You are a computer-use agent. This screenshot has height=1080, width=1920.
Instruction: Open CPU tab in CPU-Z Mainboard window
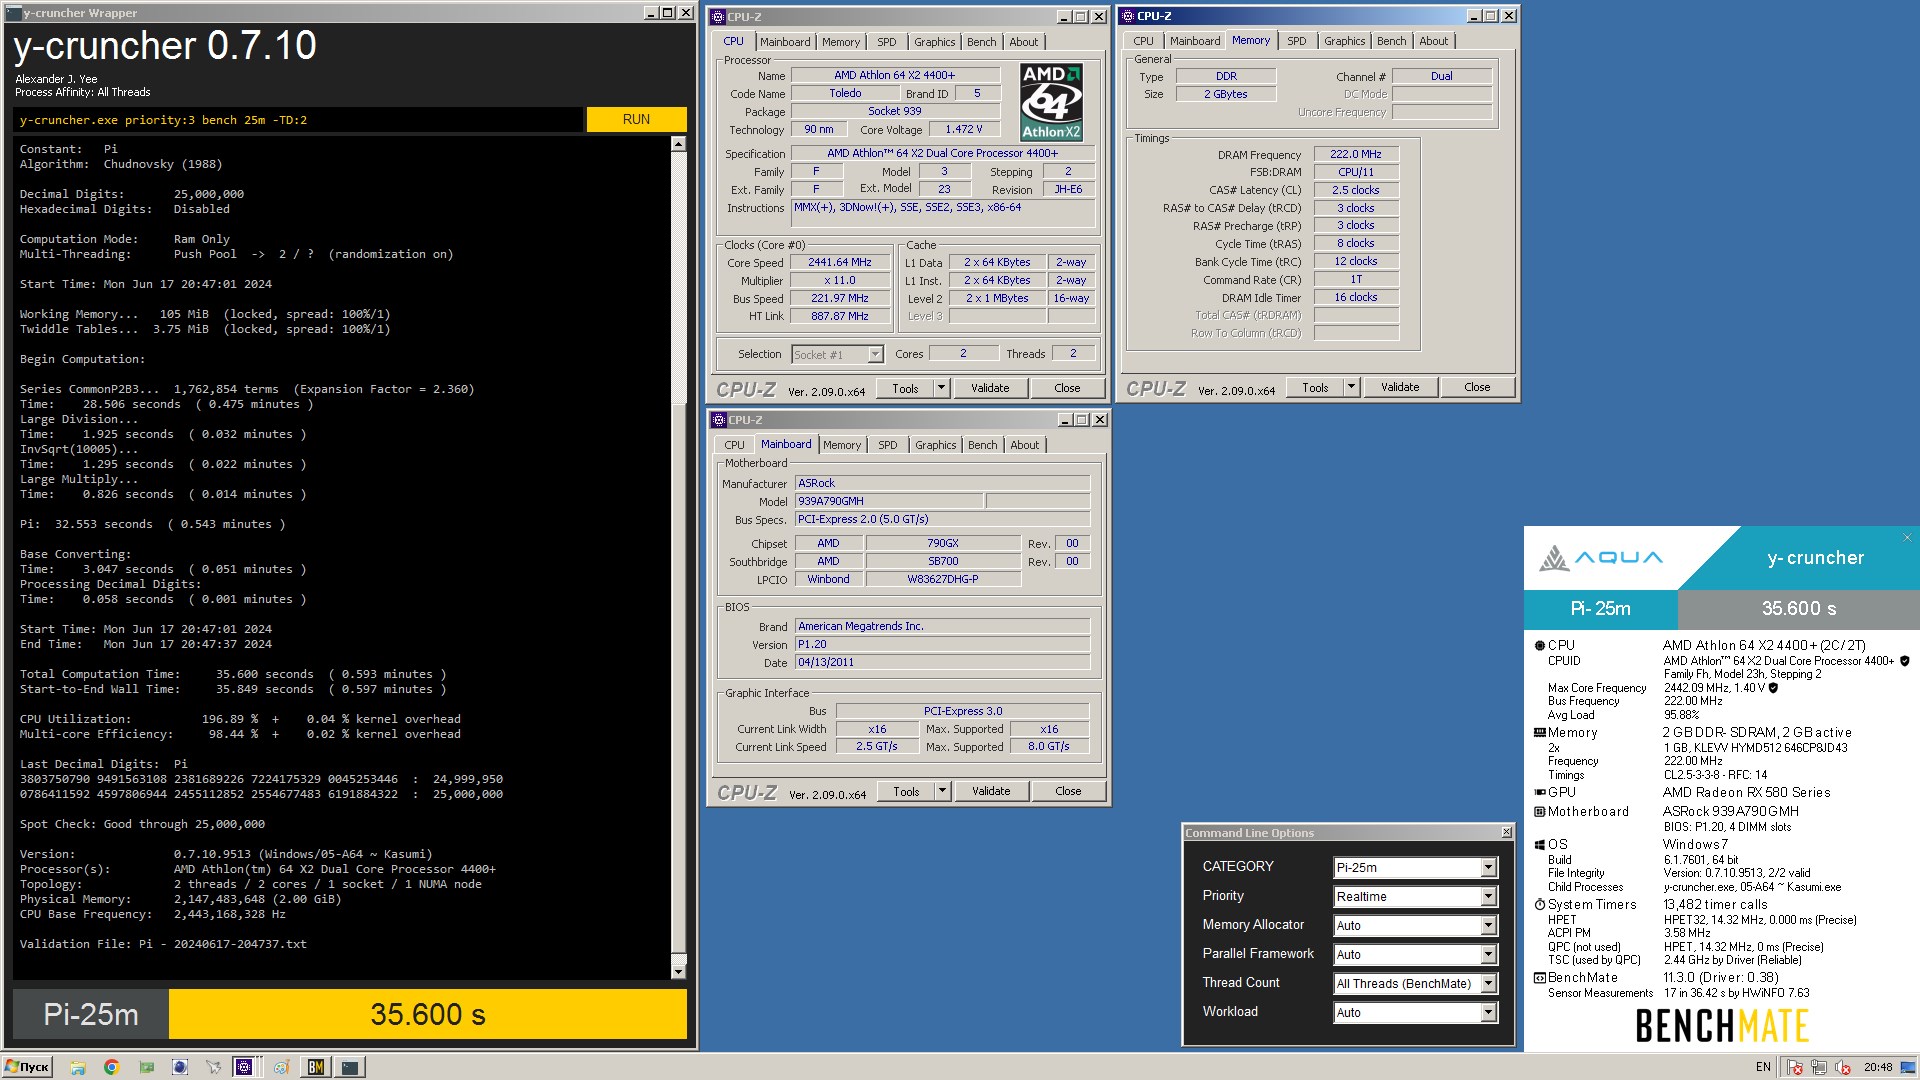pyautogui.click(x=734, y=445)
